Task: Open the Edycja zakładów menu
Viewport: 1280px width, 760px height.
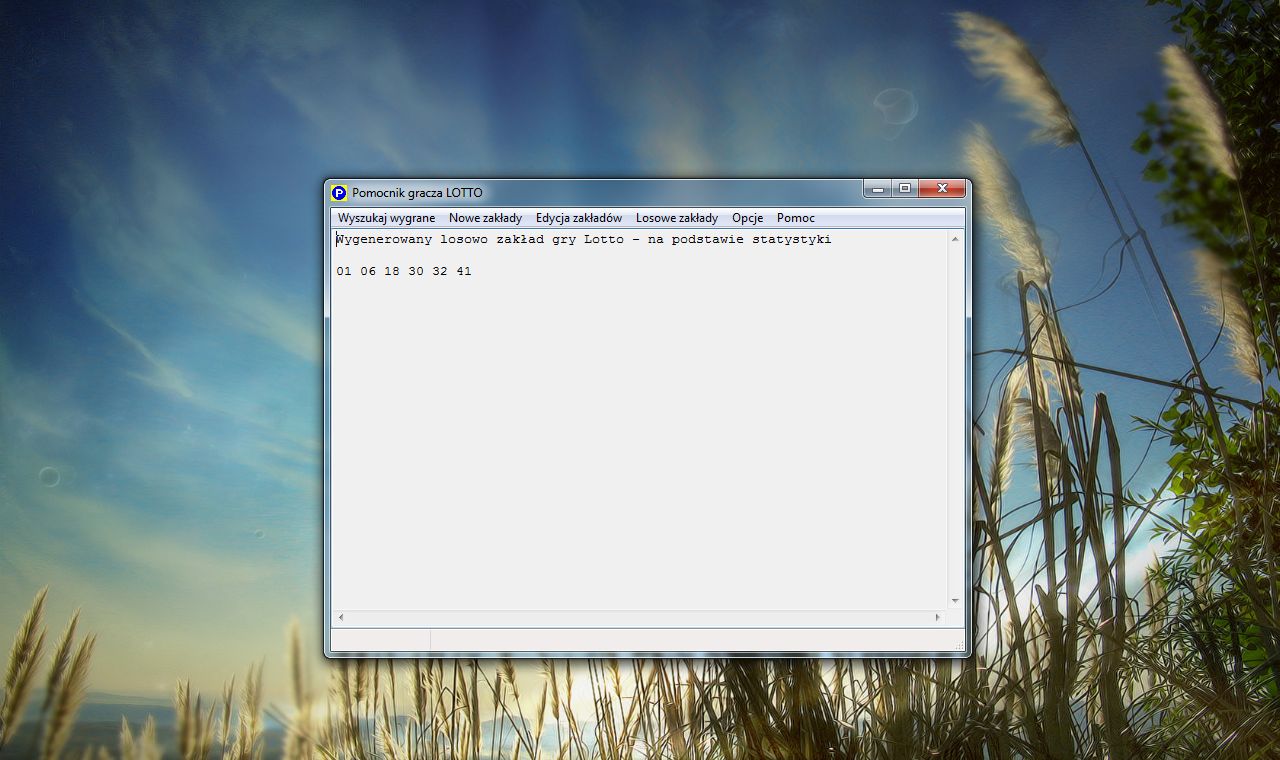Action: (579, 218)
